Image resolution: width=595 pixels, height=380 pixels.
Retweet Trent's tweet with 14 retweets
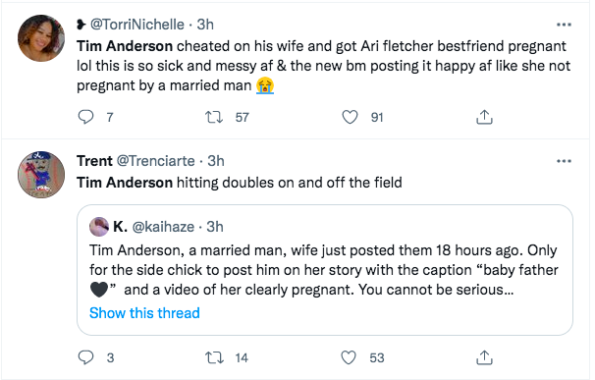[214, 357]
